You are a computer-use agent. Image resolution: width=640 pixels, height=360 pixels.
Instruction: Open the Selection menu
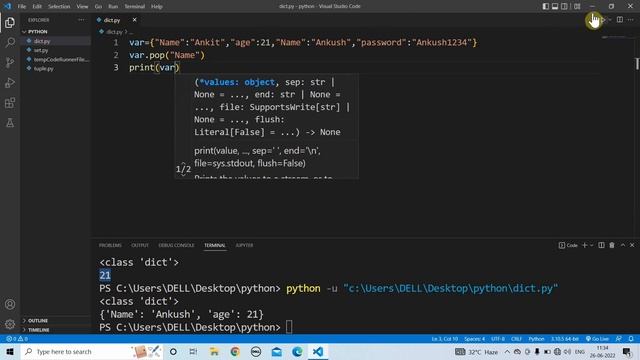click(x=59, y=6)
